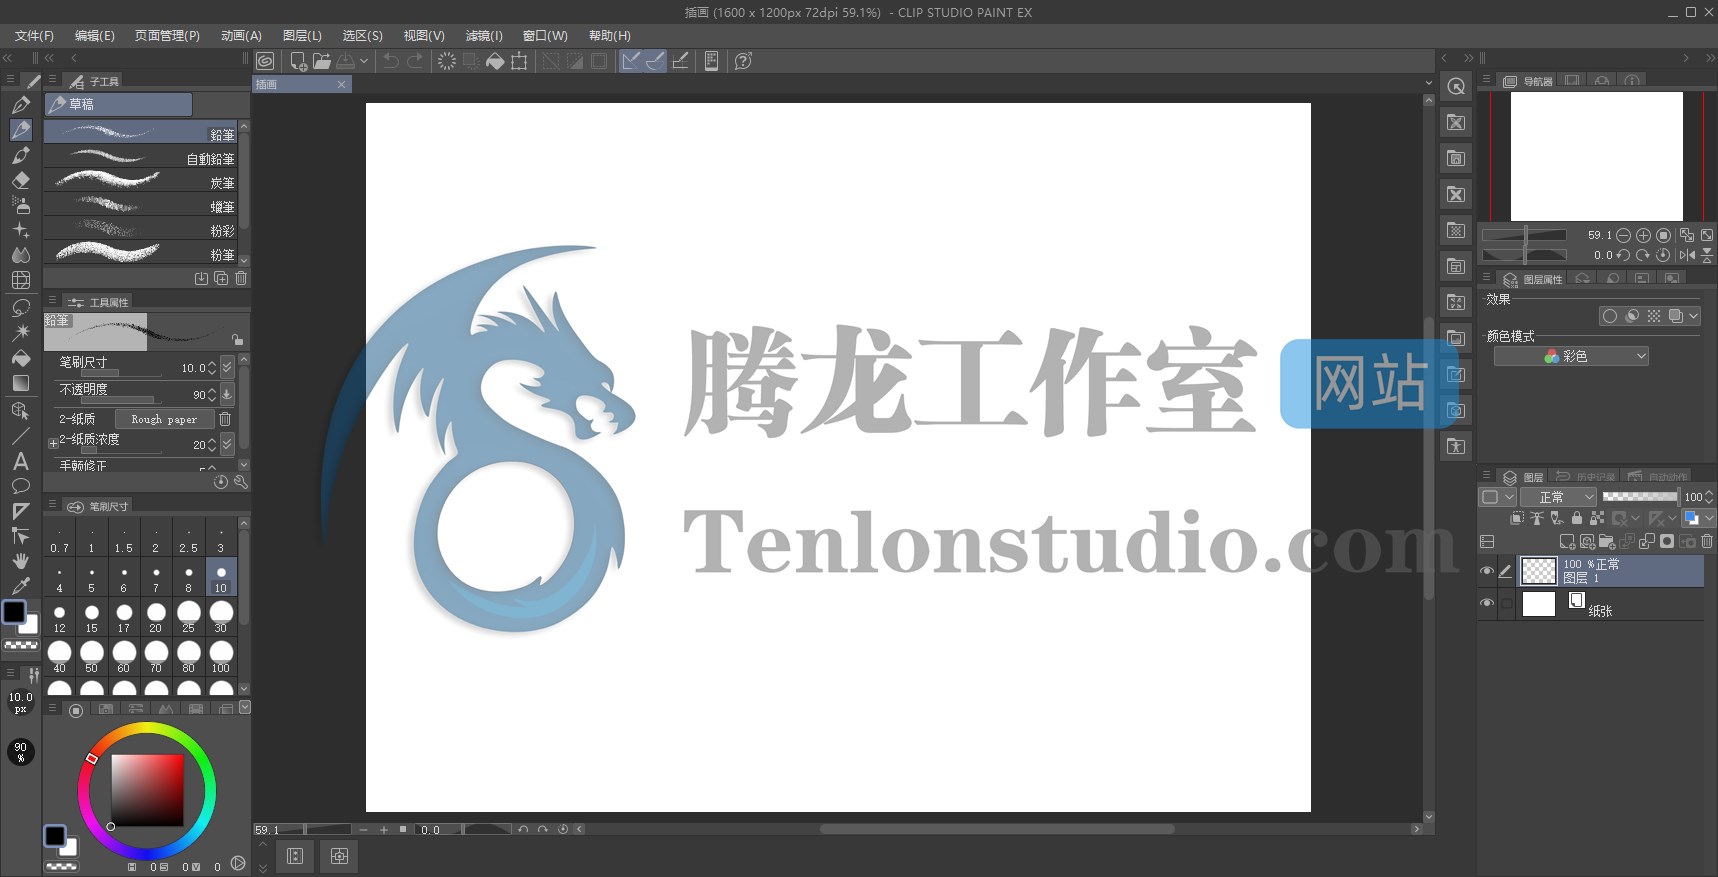Select the Auto select magic wand tool

(x=21, y=332)
